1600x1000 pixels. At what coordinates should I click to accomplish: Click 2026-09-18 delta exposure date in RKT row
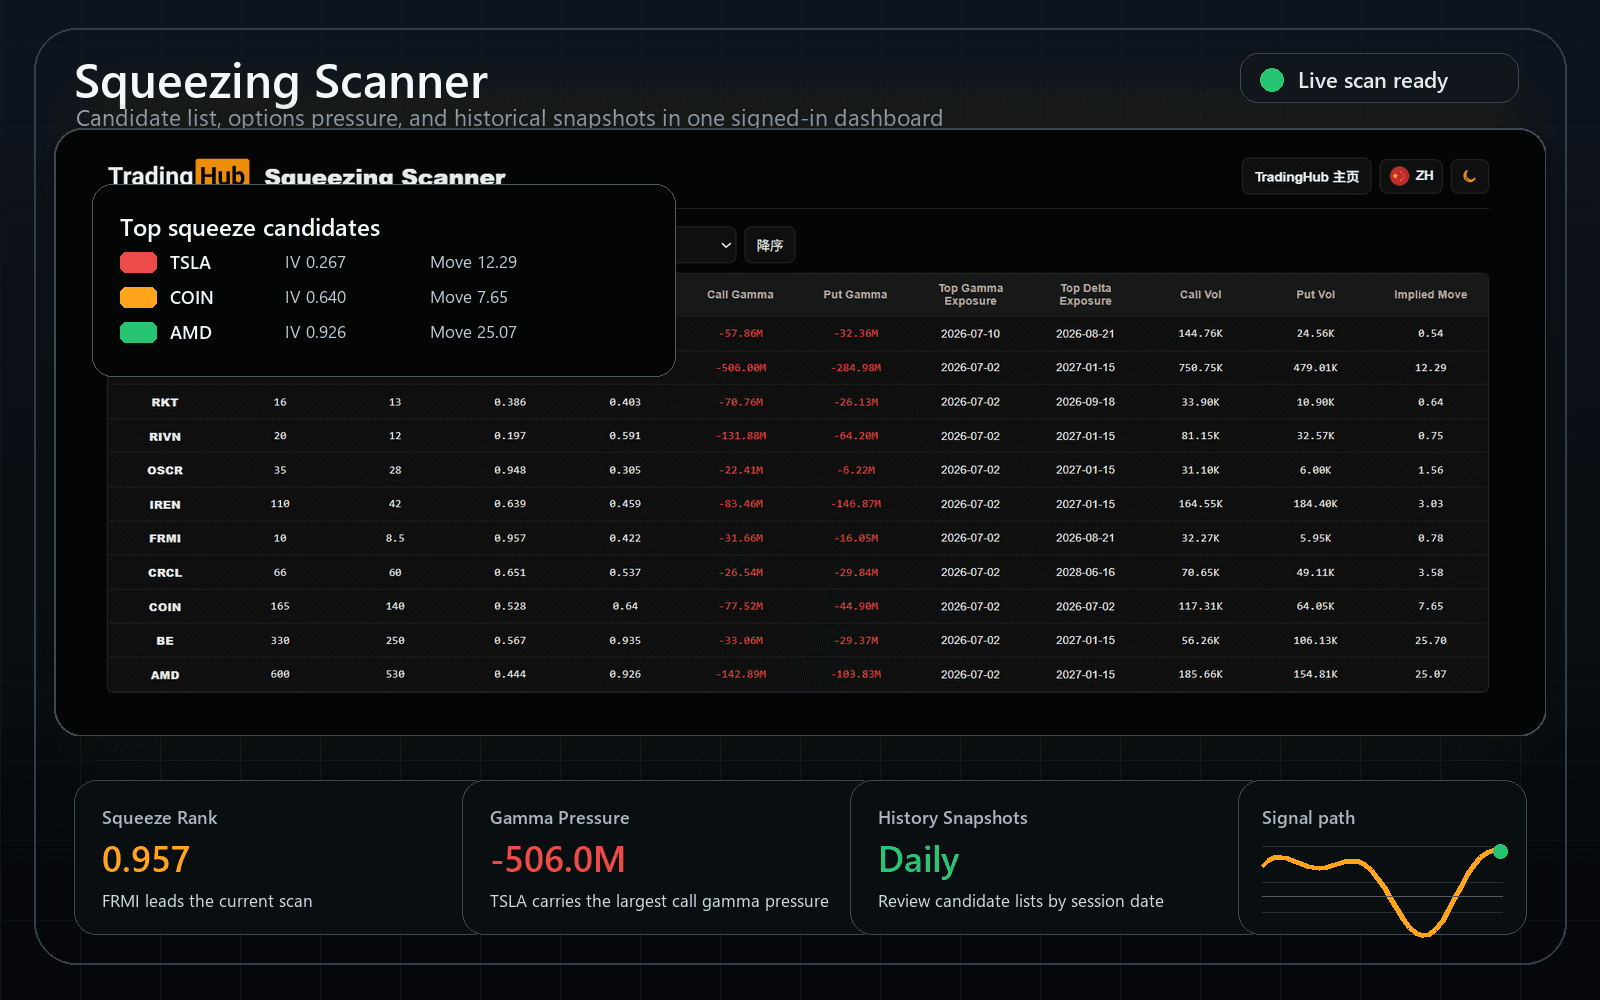tap(1085, 402)
